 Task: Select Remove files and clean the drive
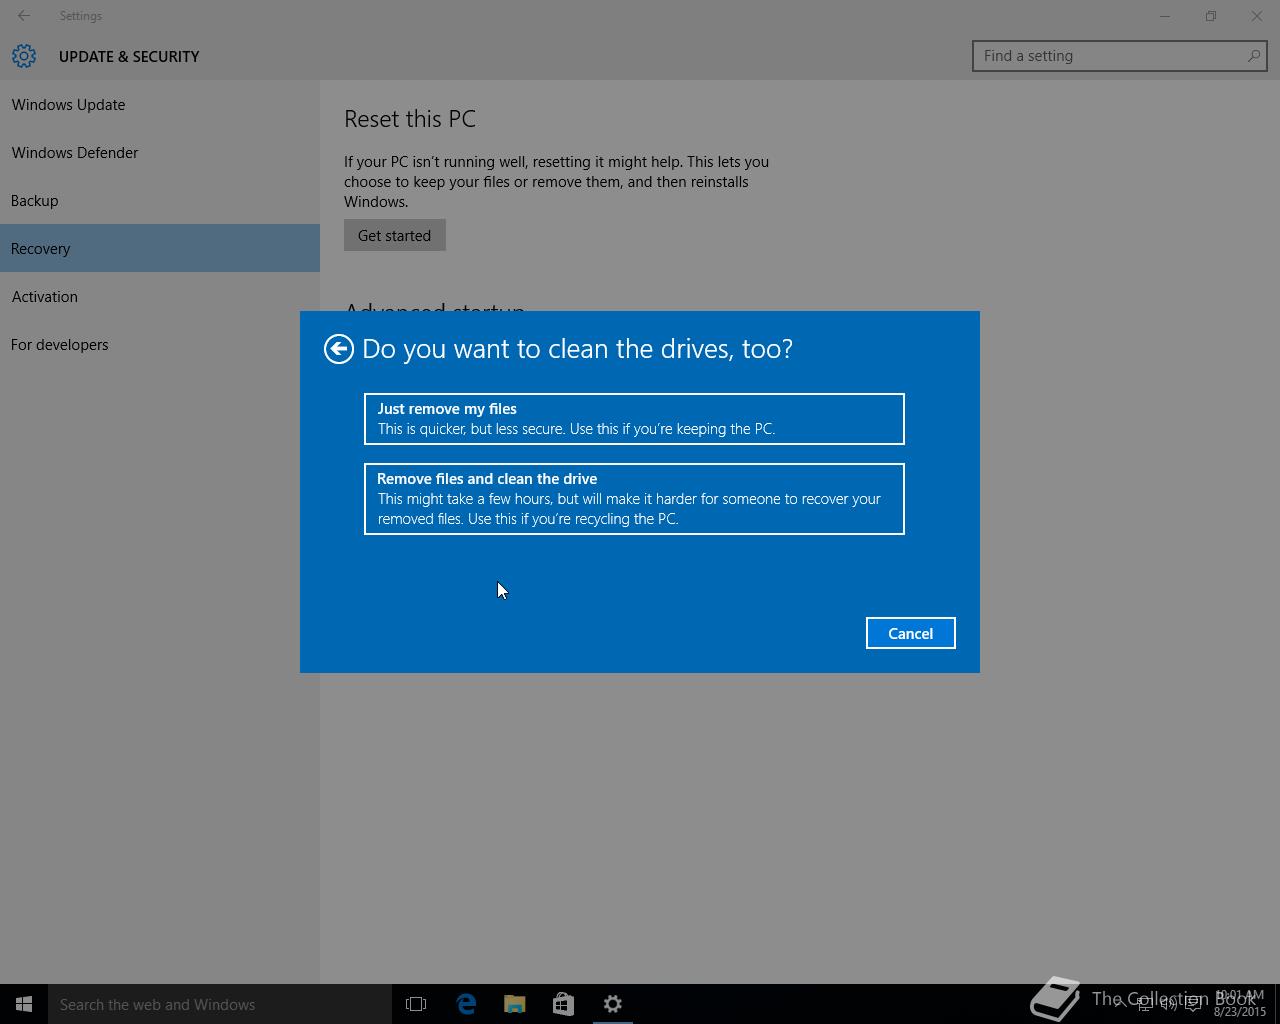pos(634,499)
